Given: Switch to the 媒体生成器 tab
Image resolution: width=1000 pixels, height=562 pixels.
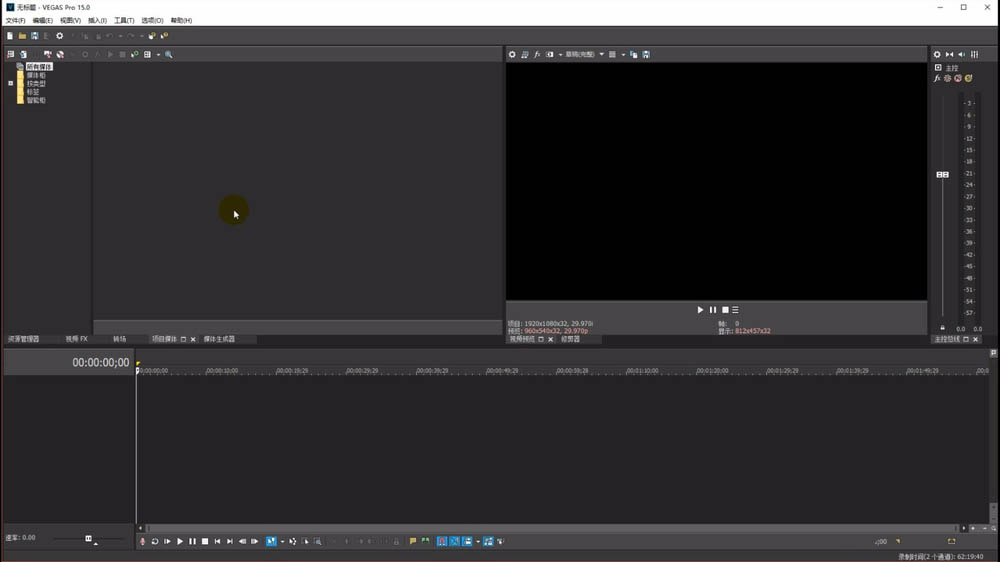Looking at the screenshot, I should pyautogui.click(x=219, y=339).
